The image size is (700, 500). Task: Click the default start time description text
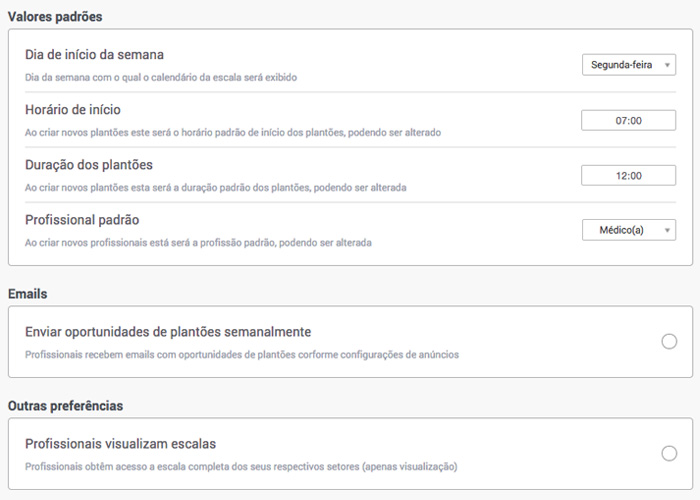(233, 132)
